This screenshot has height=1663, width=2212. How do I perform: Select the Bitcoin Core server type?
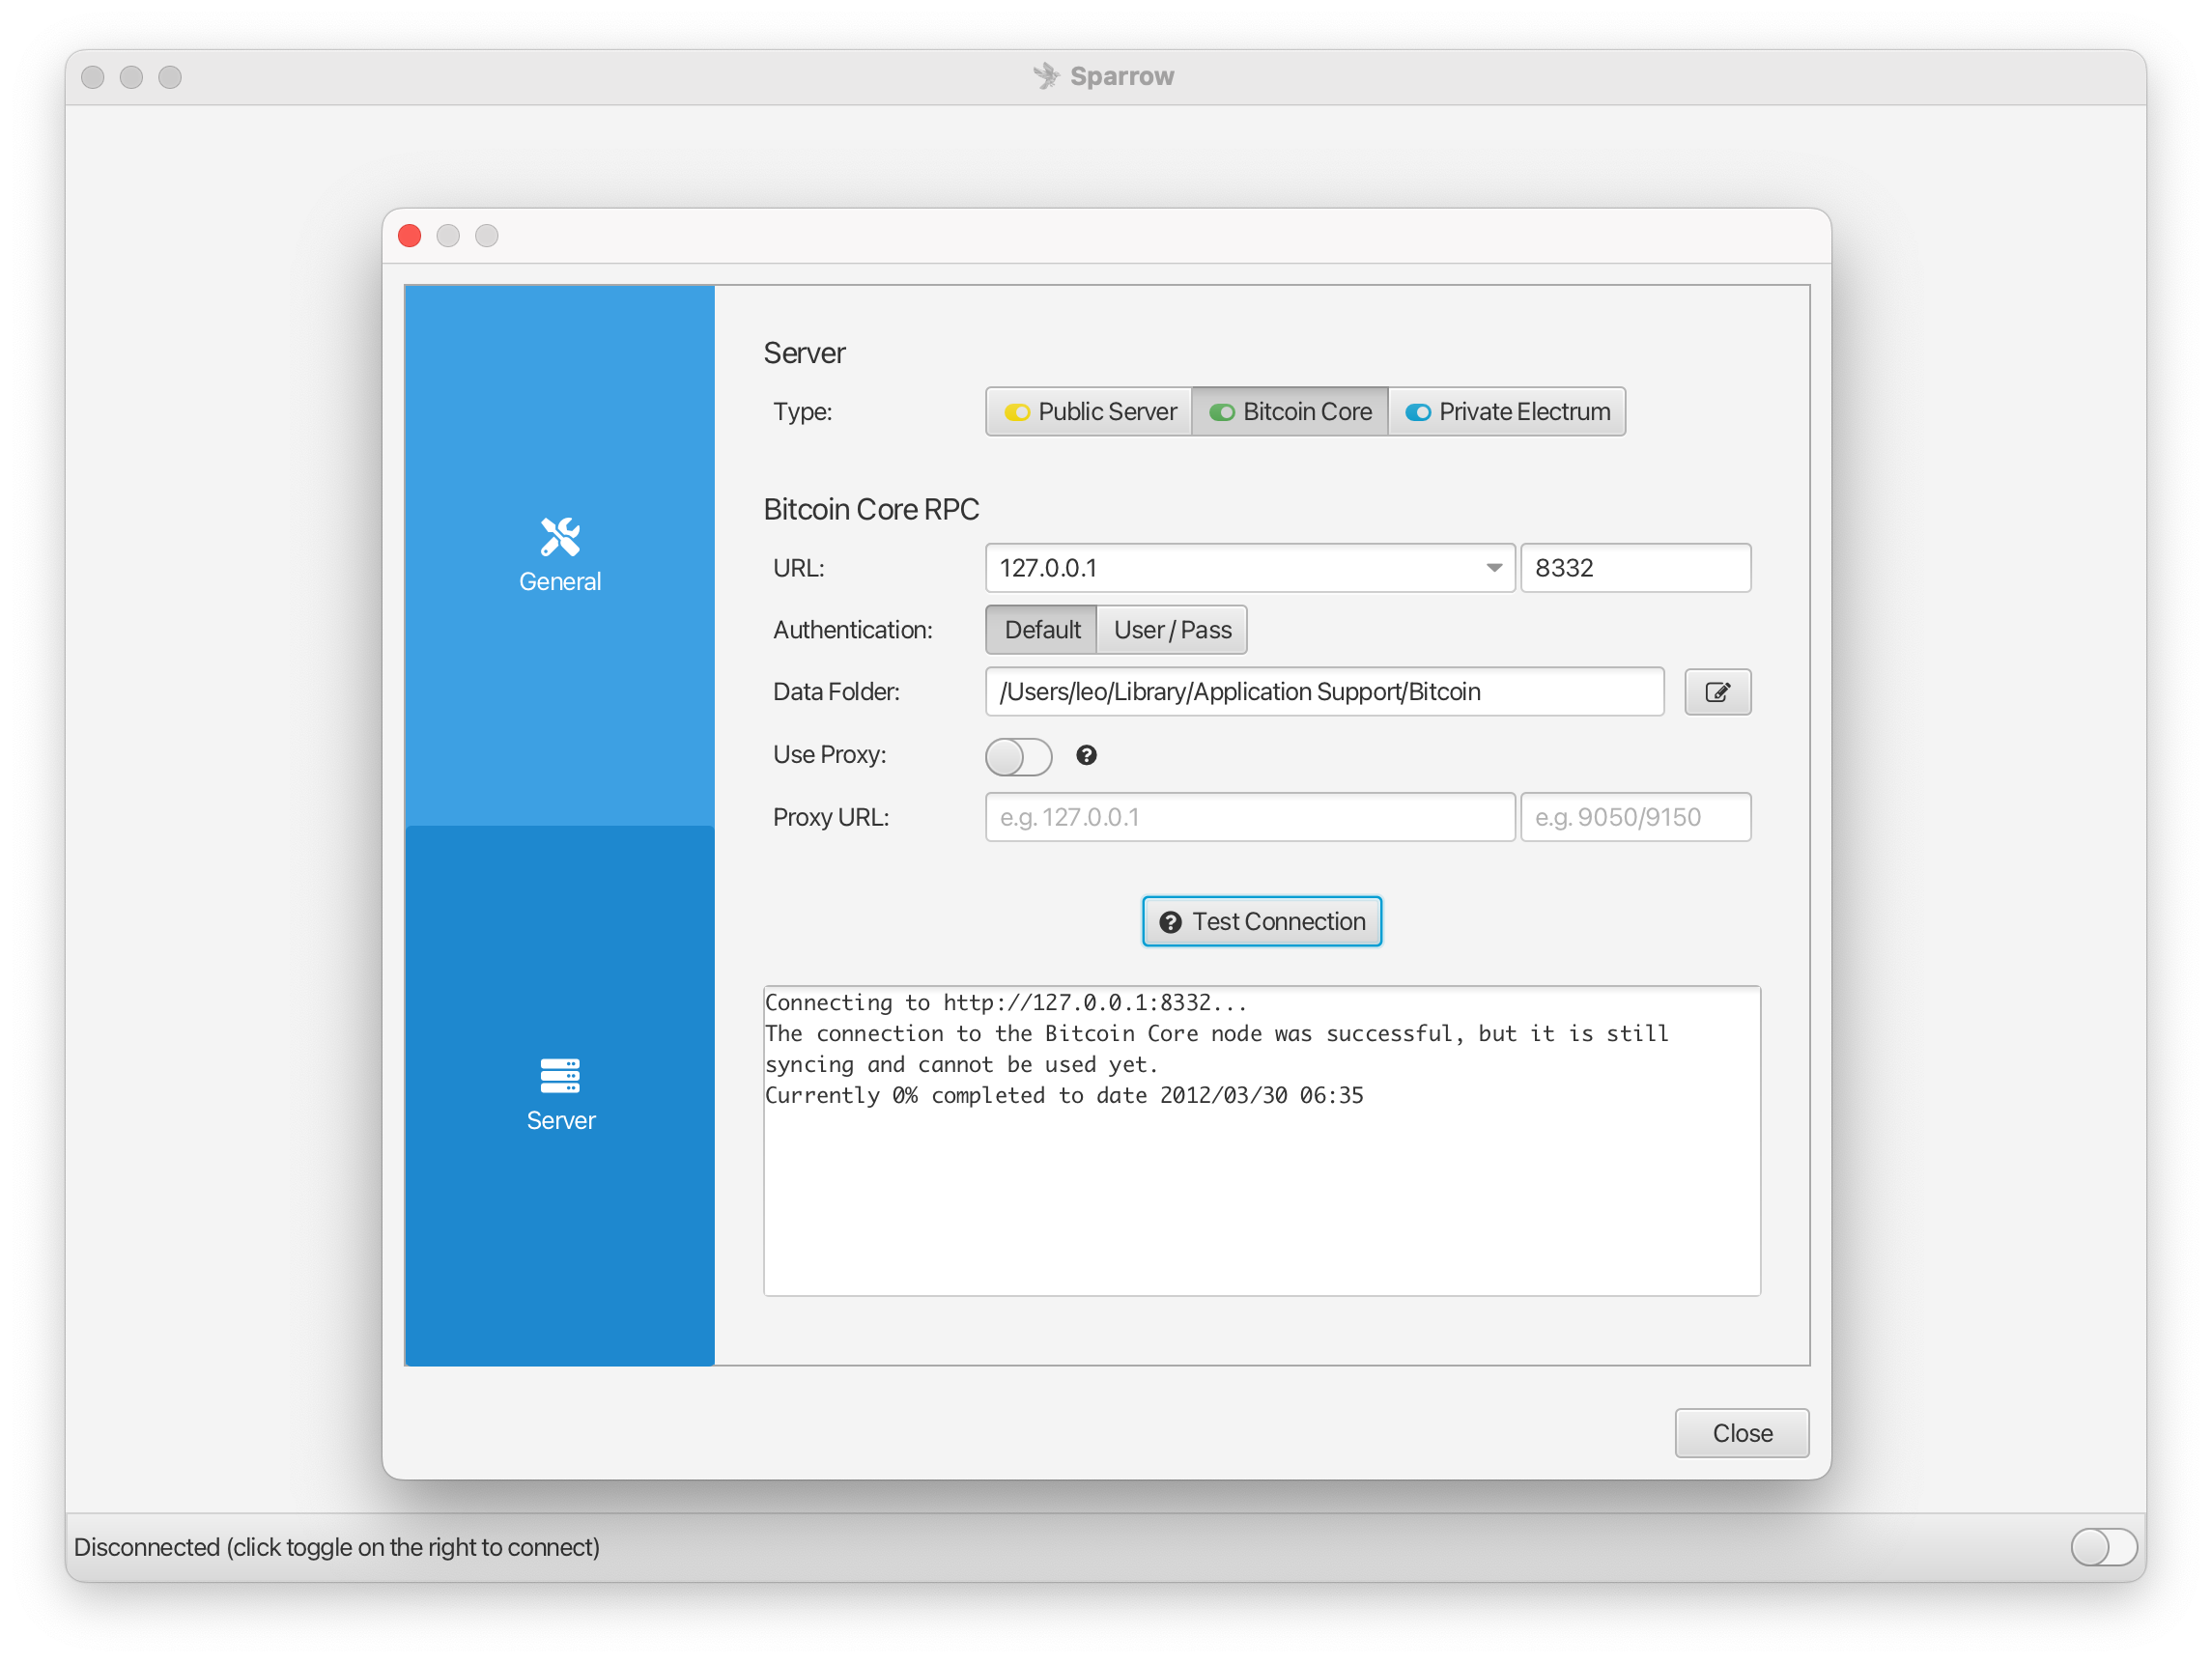point(1290,412)
